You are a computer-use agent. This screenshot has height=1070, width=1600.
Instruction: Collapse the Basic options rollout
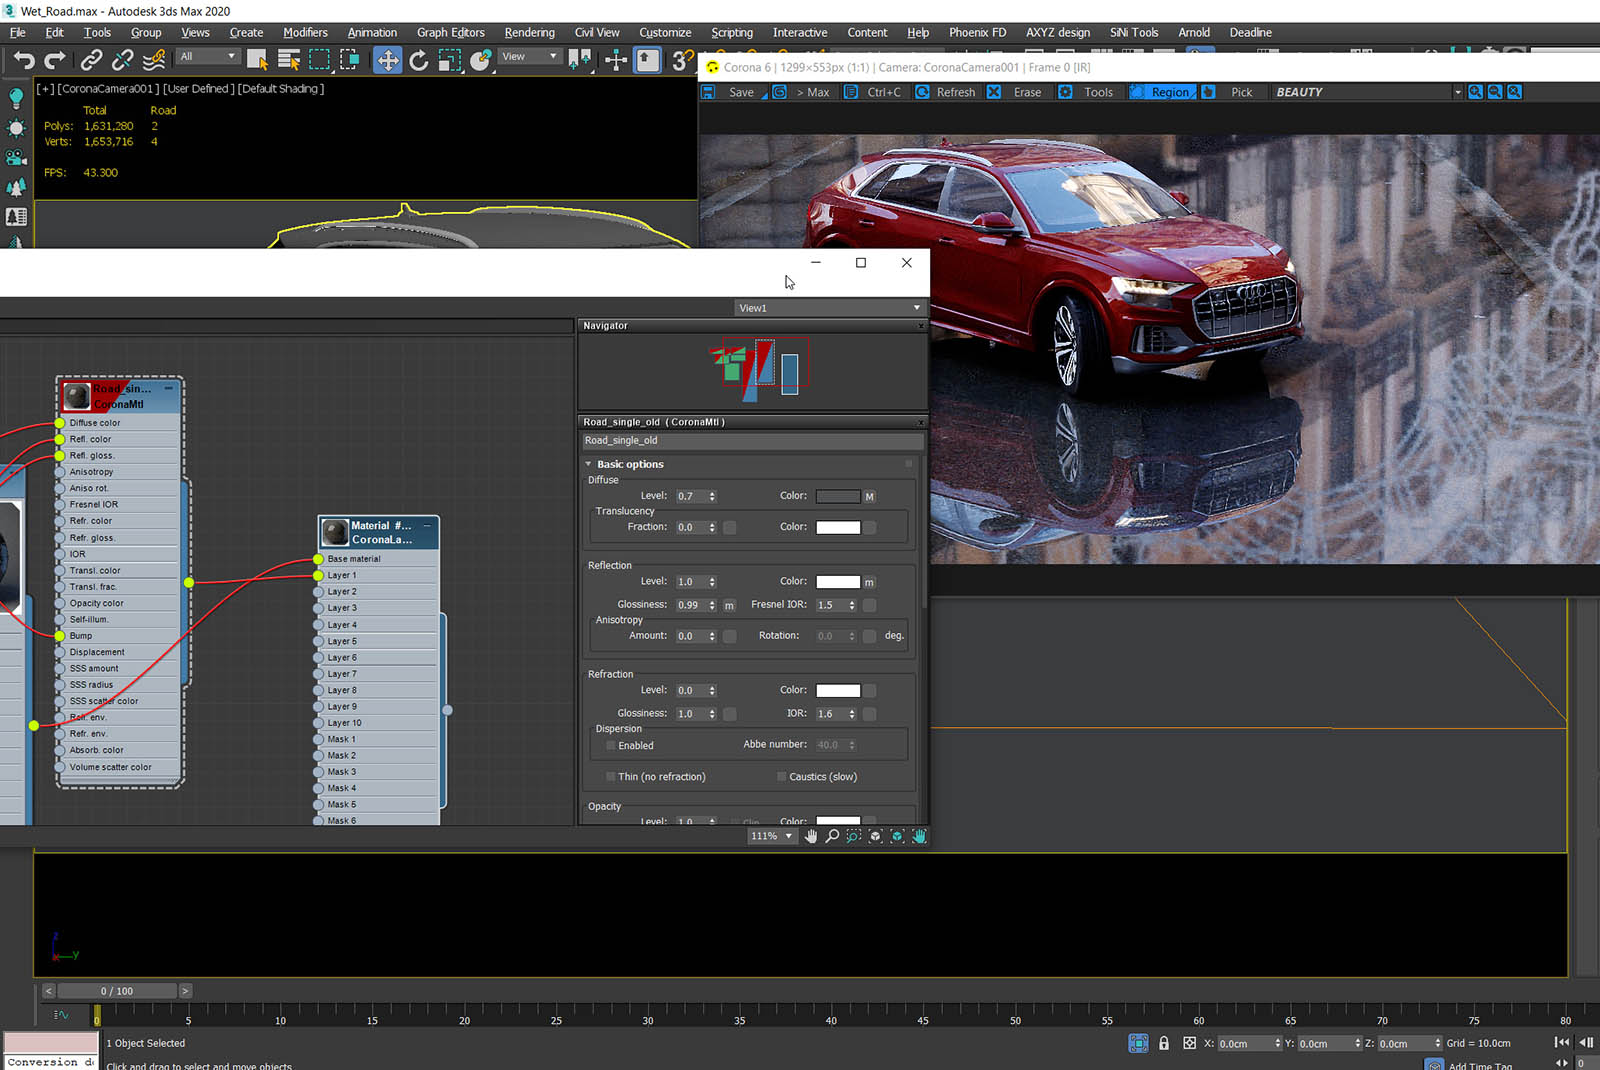(x=588, y=464)
